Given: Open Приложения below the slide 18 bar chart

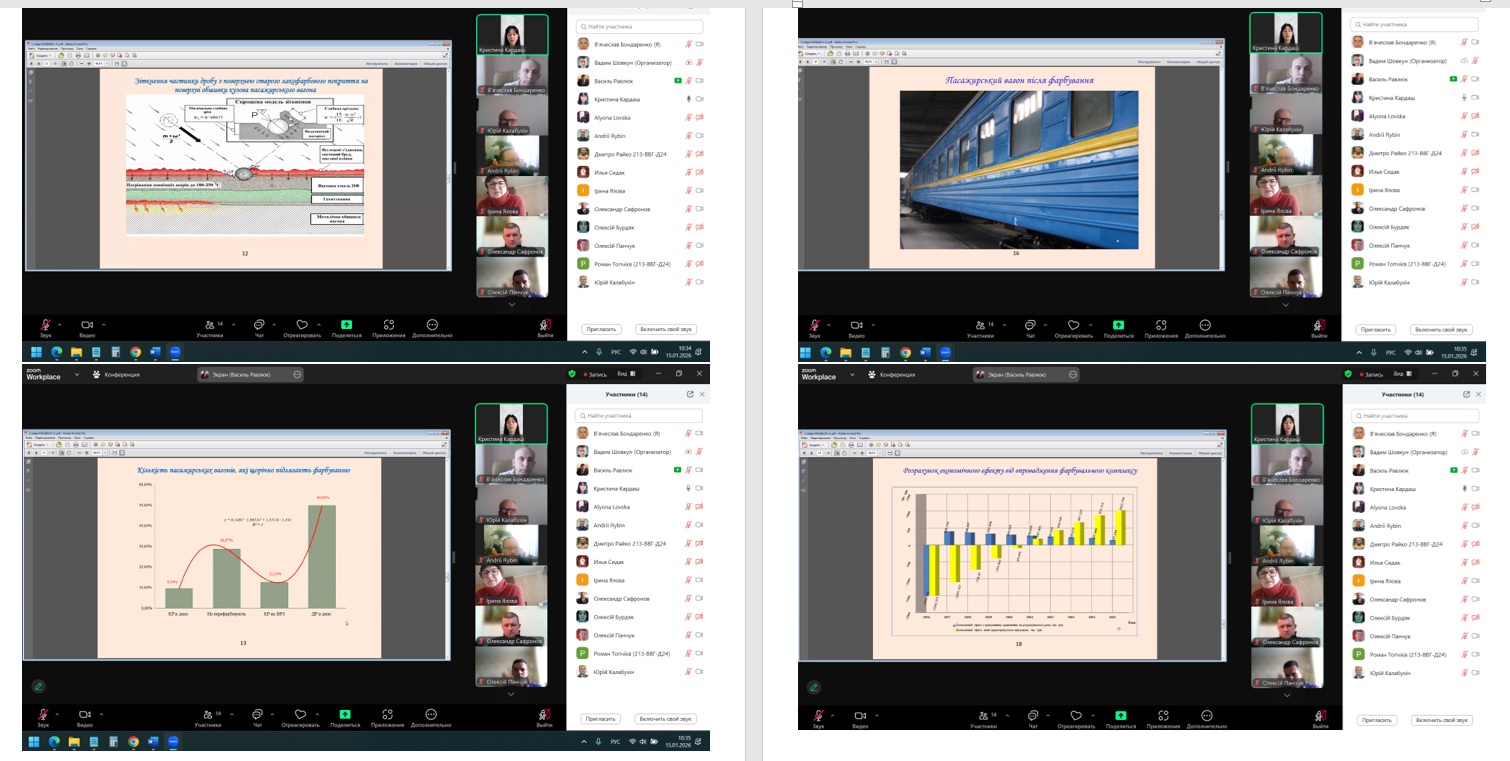Looking at the screenshot, I should 1161,715.
